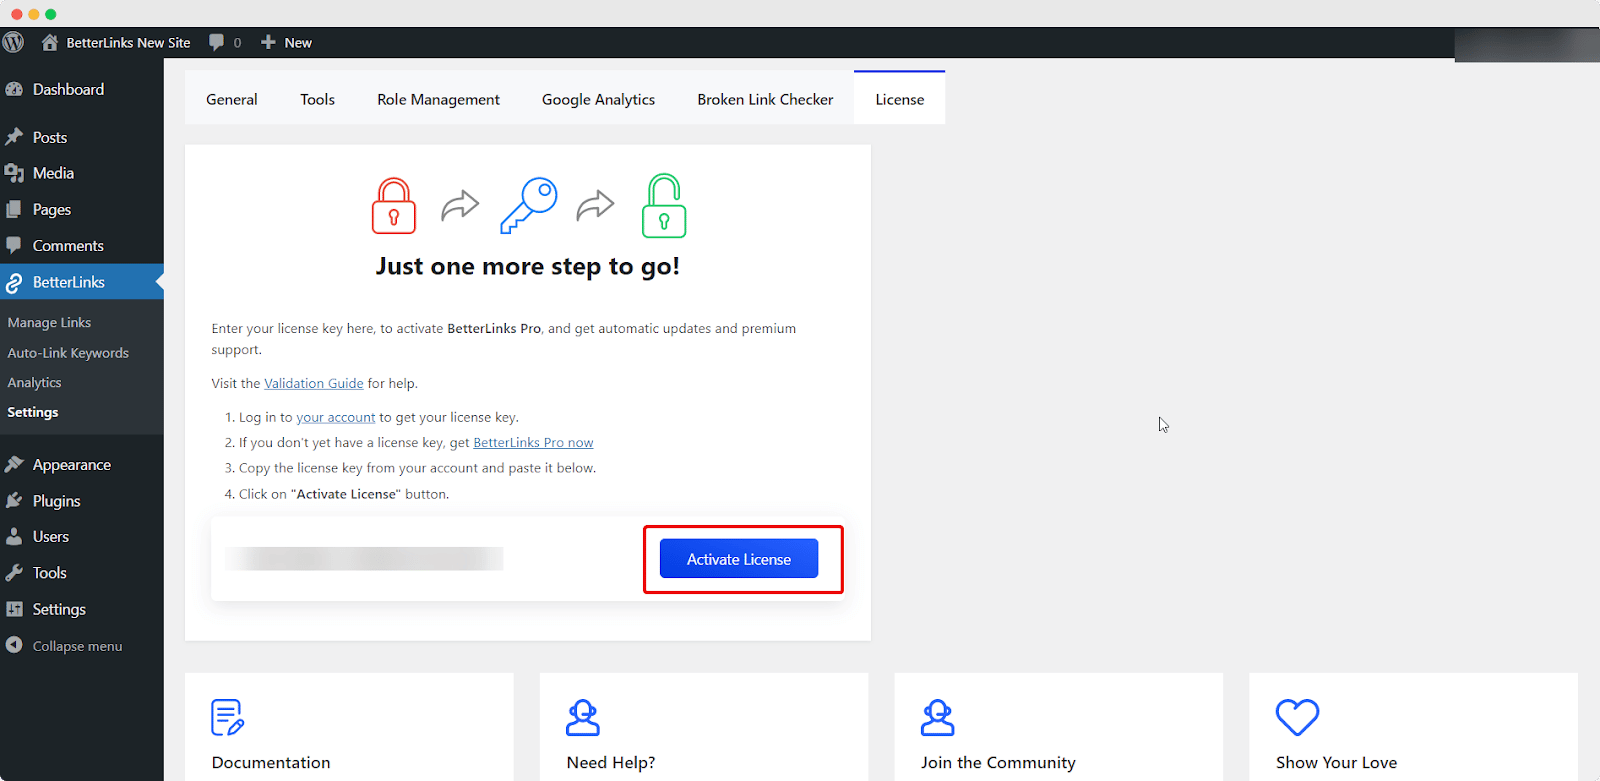The height and width of the screenshot is (781, 1600).
Task: Click the blue key icon
Action: pyautogui.click(x=528, y=206)
